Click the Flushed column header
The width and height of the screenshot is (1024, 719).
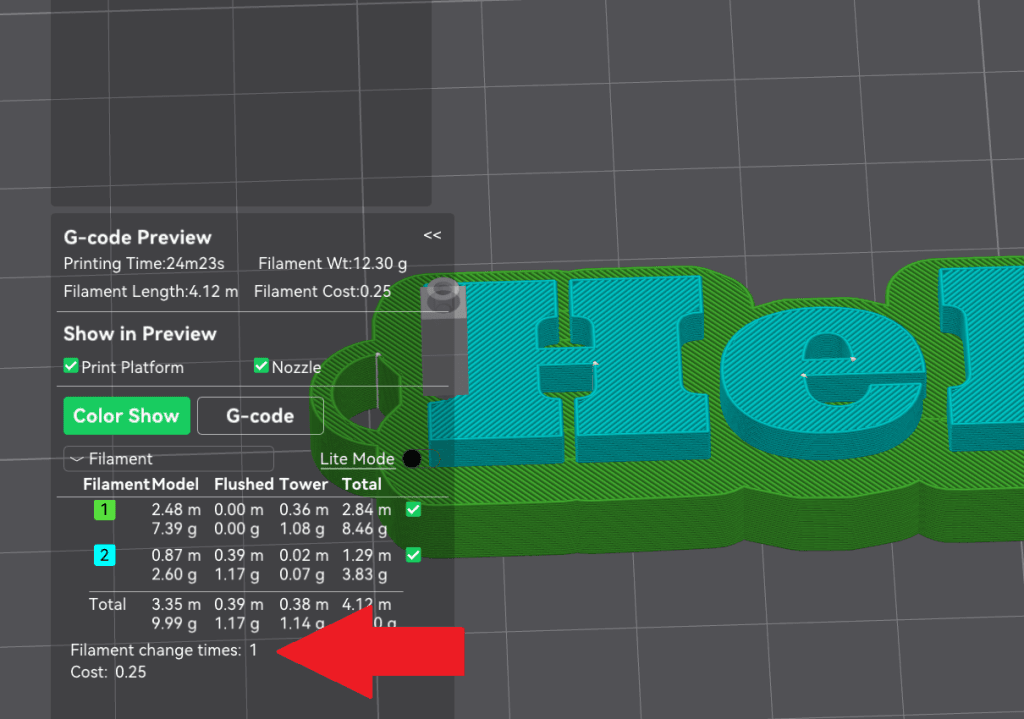click(244, 484)
